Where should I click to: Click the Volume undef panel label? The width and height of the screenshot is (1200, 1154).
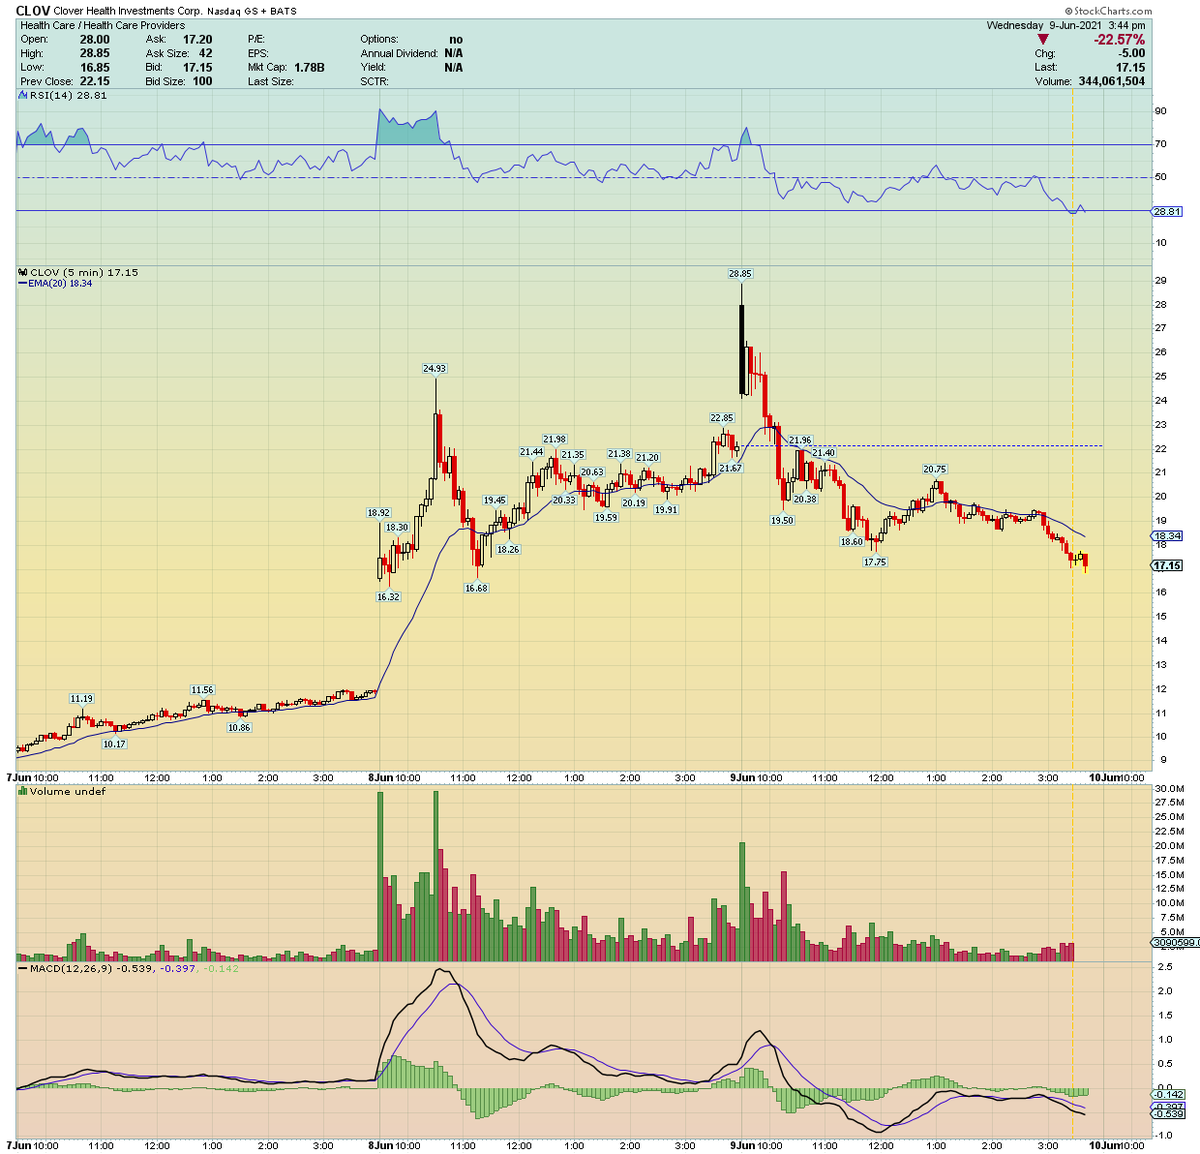pyautogui.click(x=66, y=791)
